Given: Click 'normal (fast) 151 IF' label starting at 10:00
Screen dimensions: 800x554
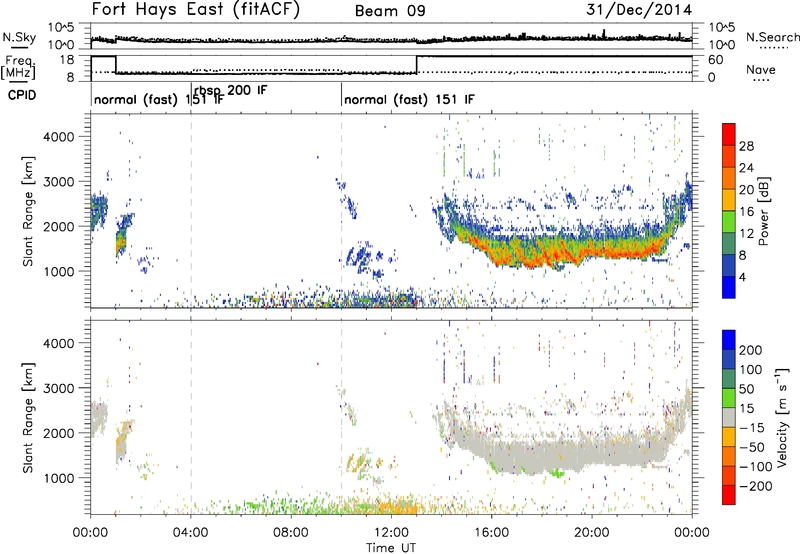Looking at the screenshot, I should click(x=409, y=99).
